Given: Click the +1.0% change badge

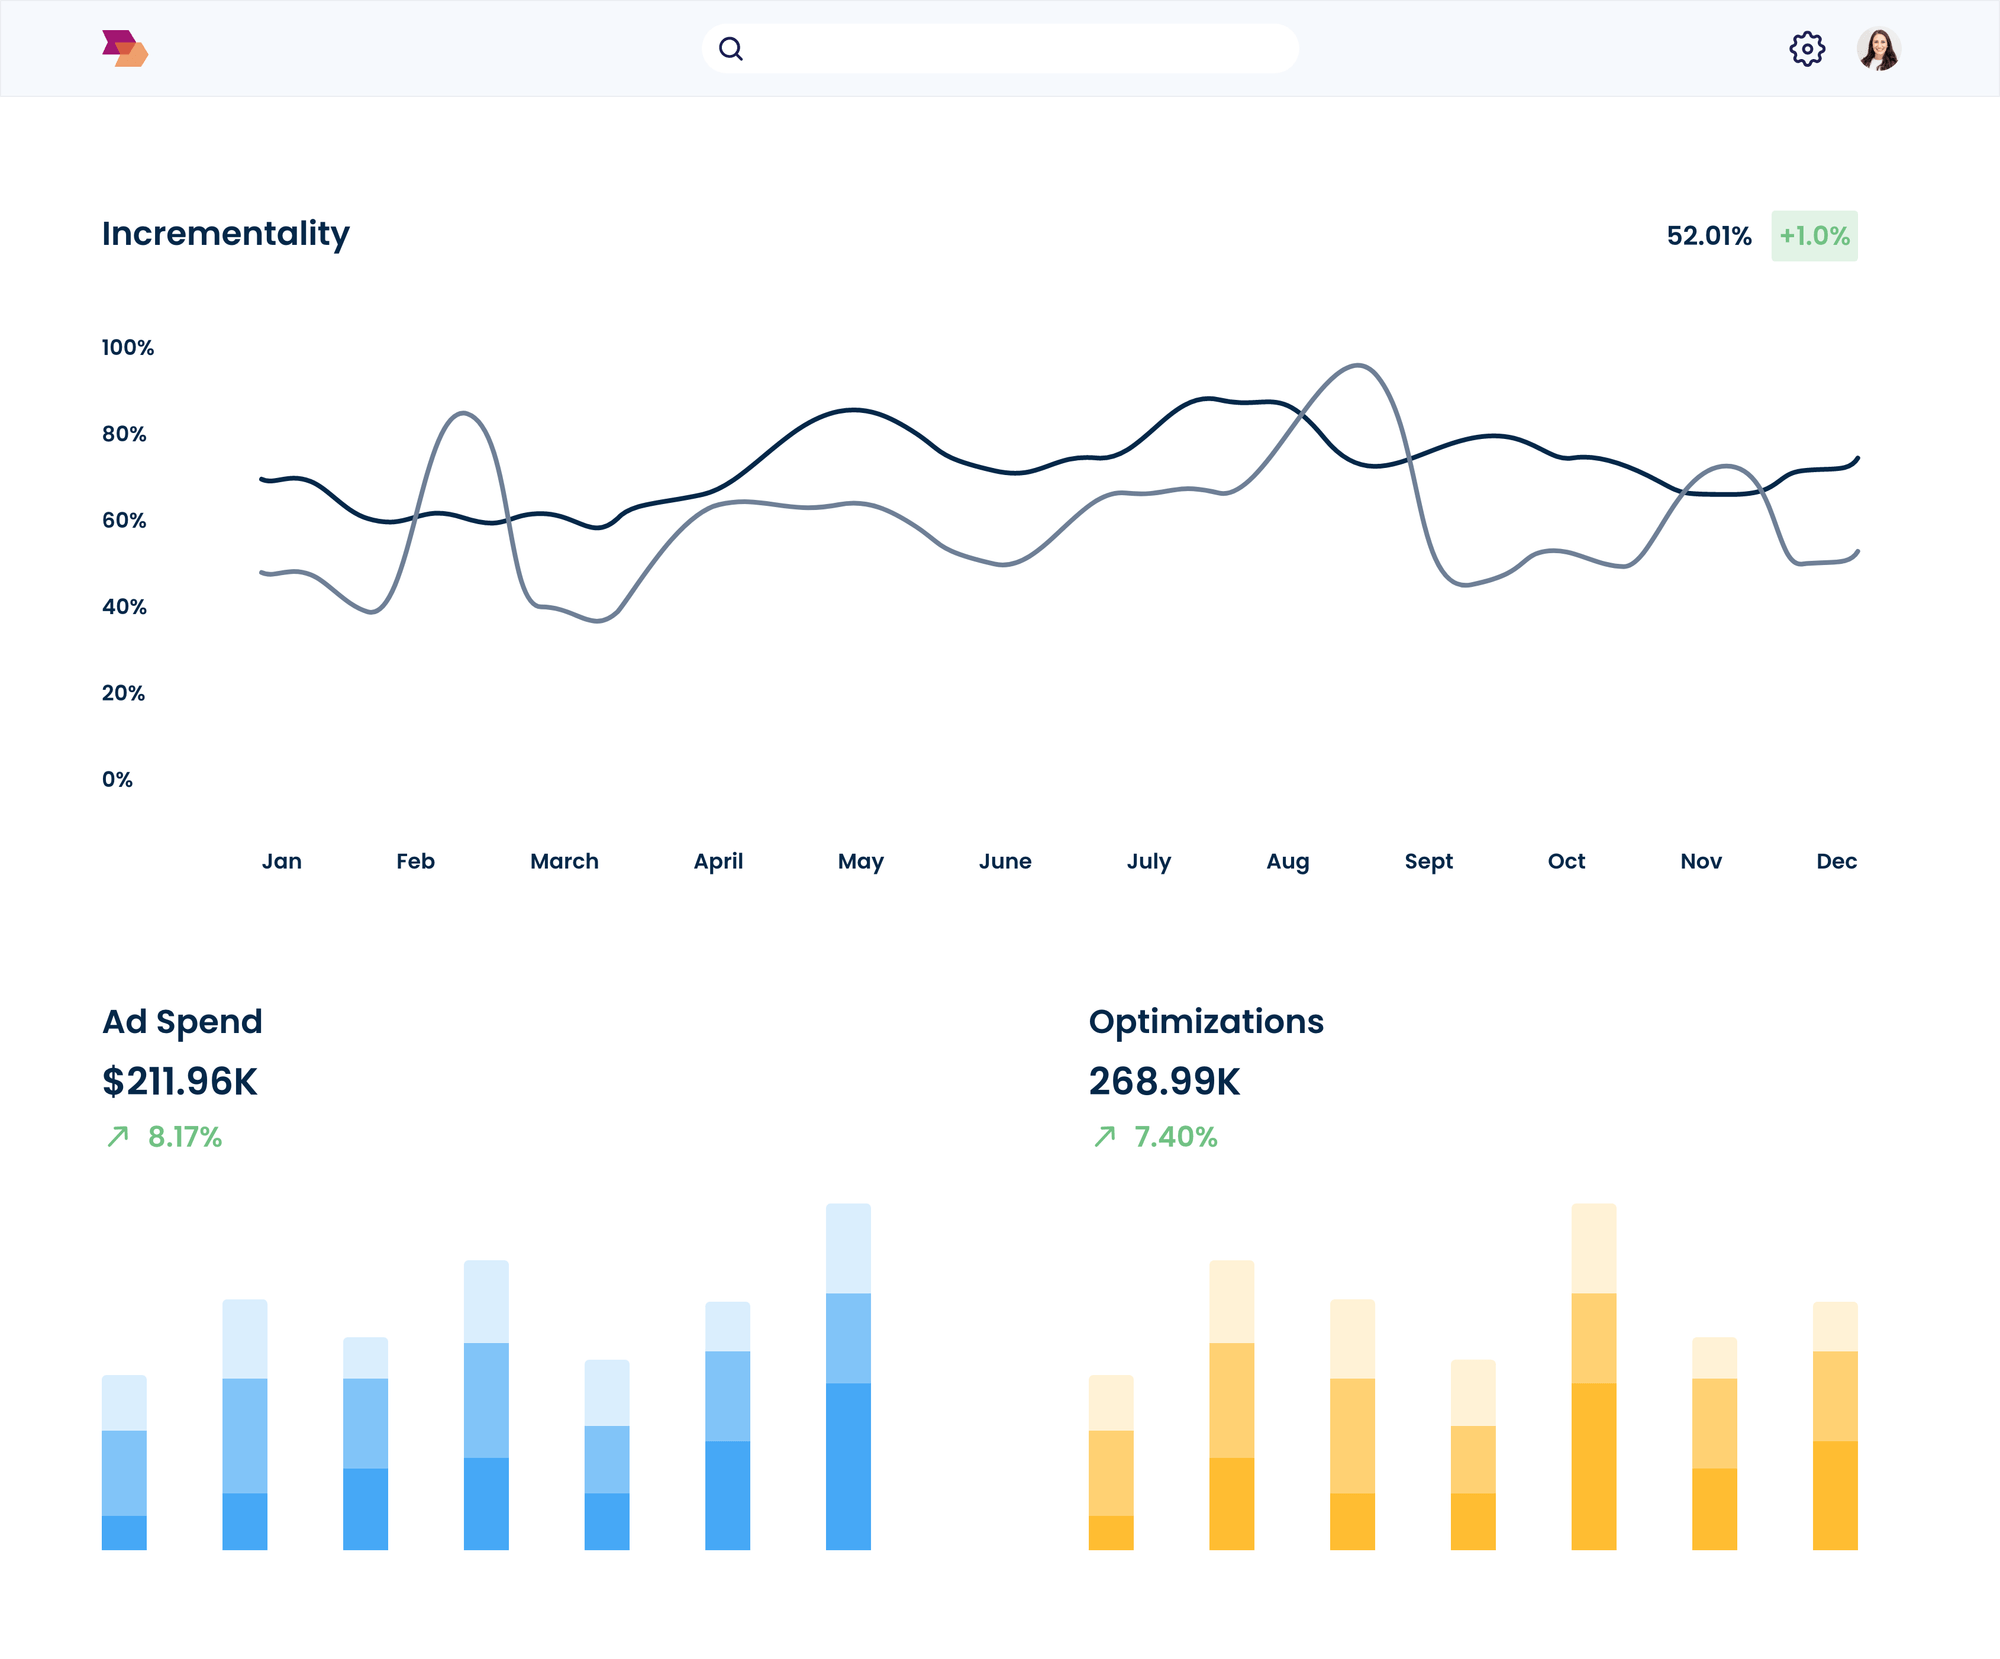Looking at the screenshot, I should [x=1814, y=236].
